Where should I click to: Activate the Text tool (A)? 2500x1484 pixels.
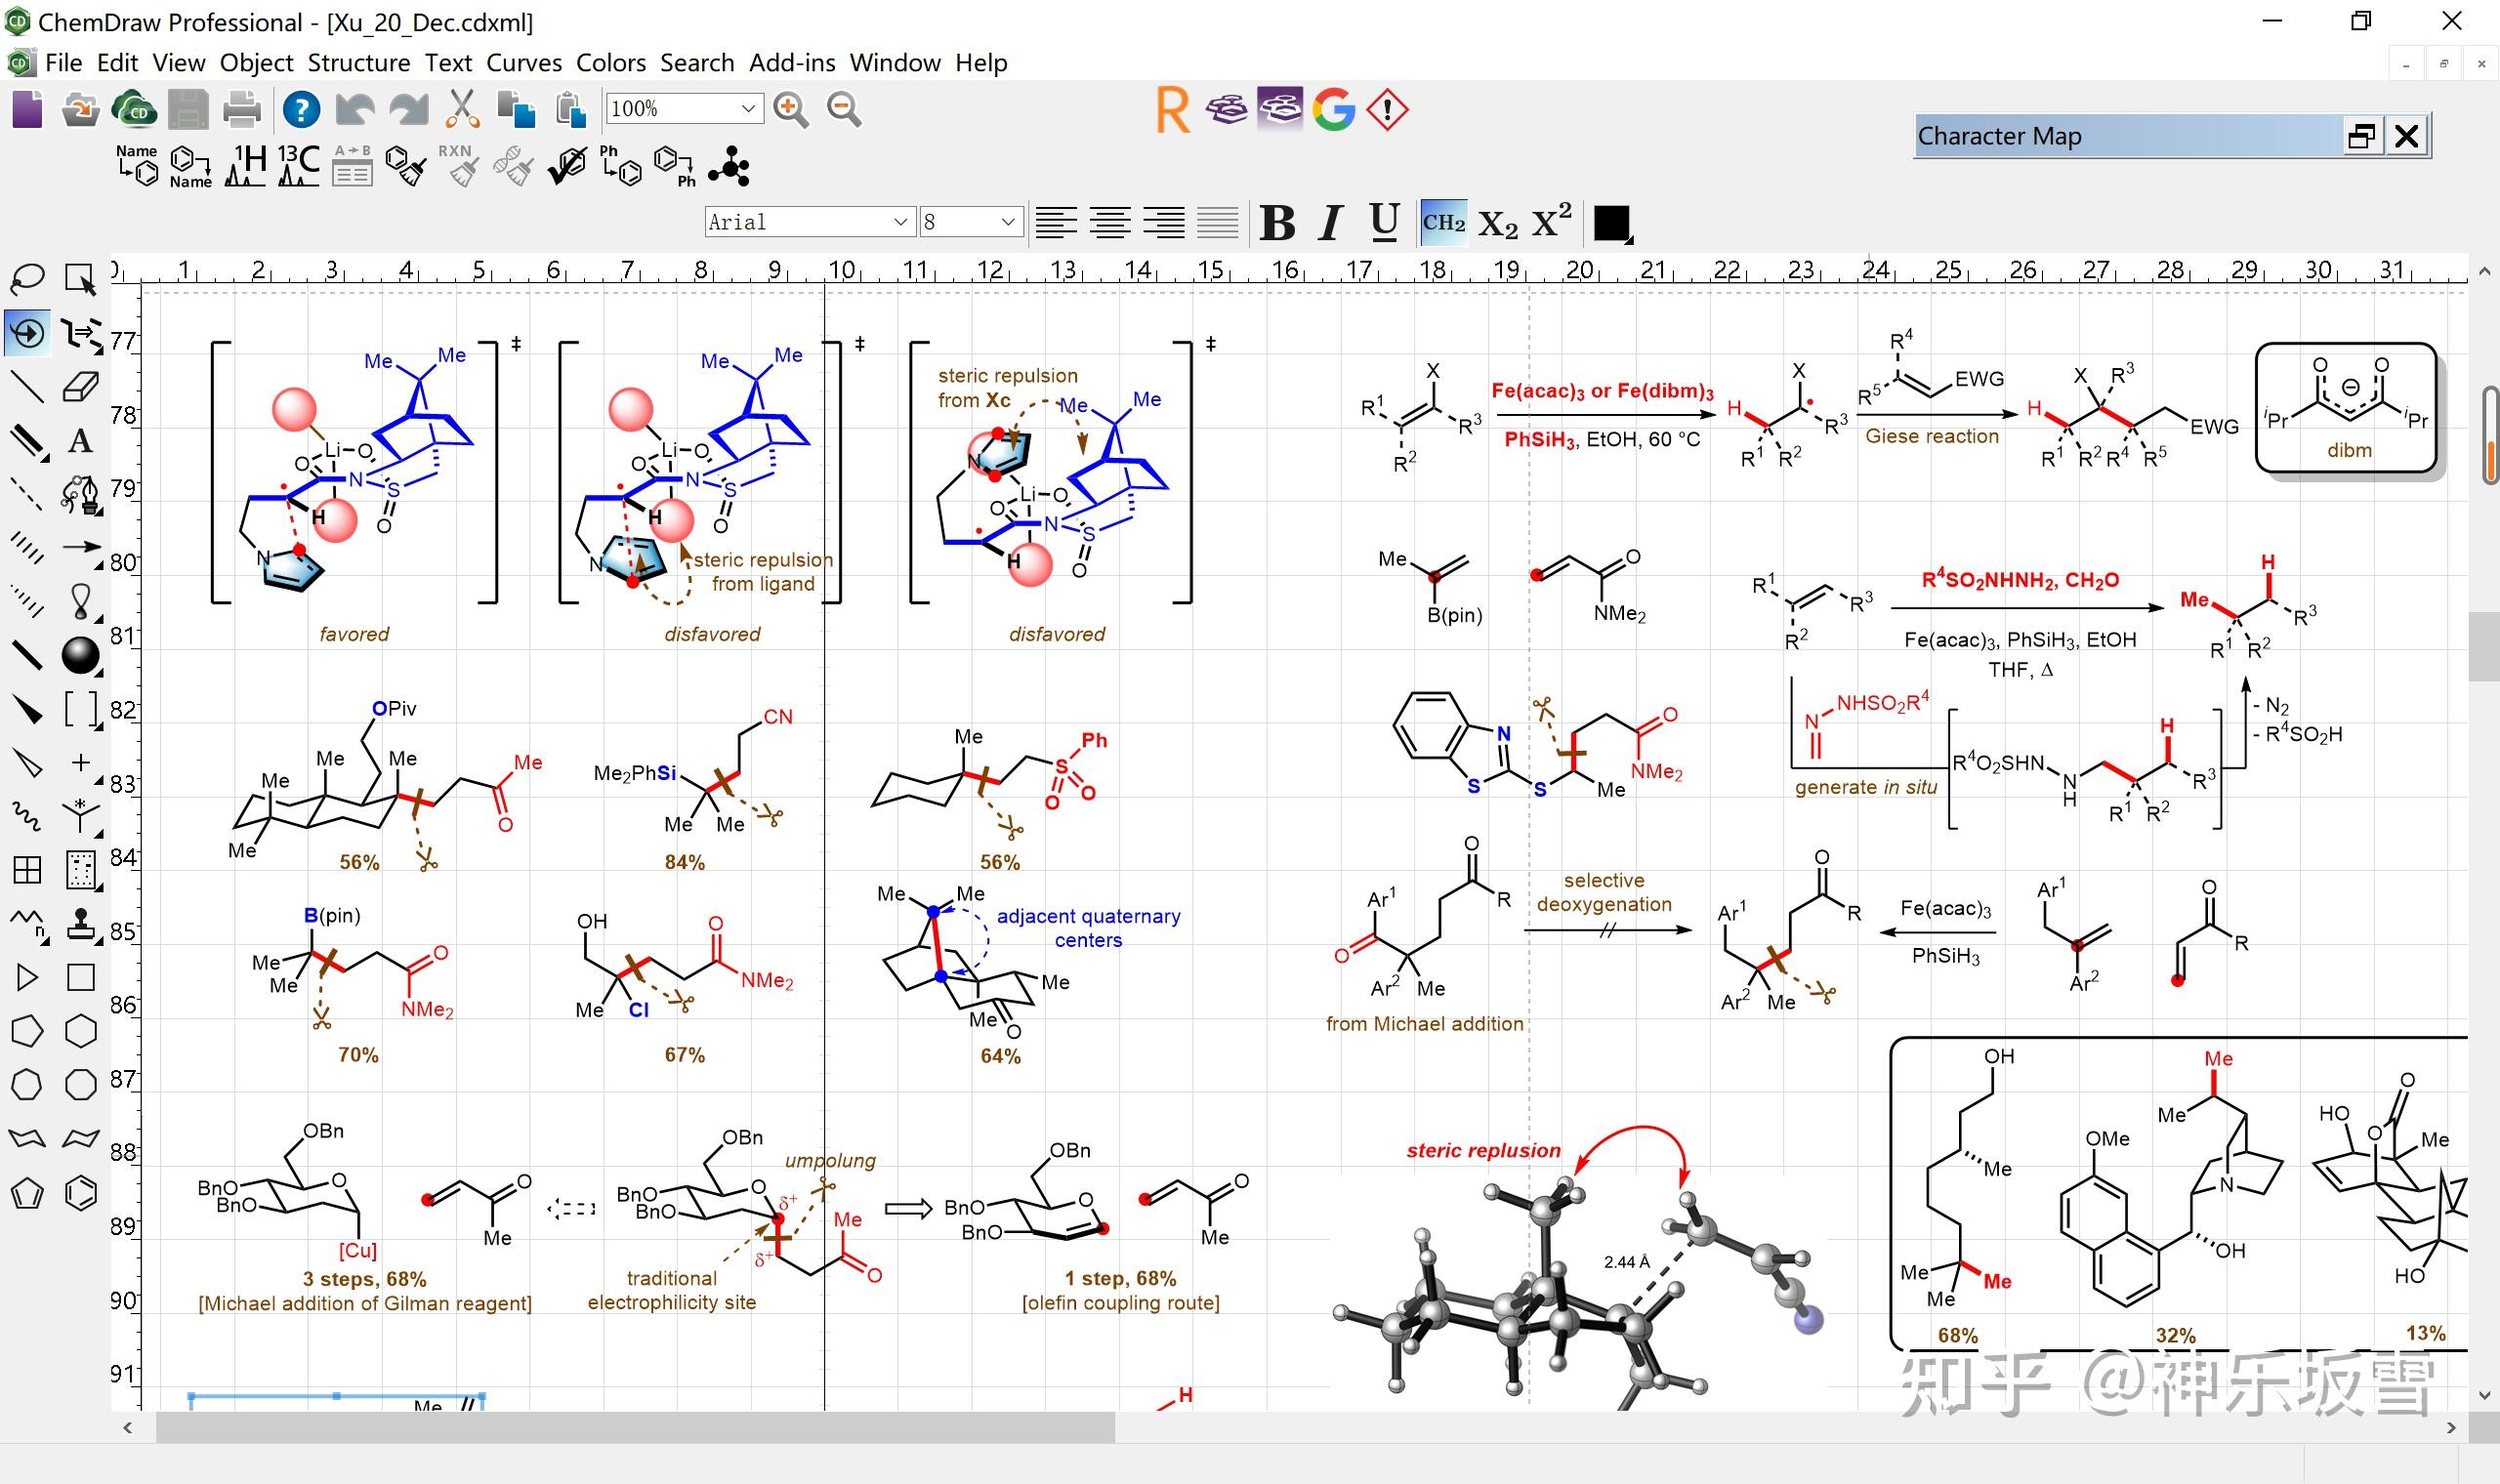coord(81,440)
